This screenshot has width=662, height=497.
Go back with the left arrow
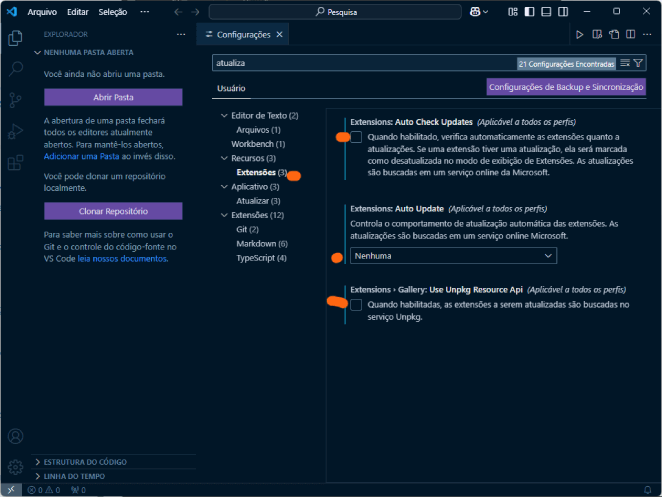click(x=178, y=12)
